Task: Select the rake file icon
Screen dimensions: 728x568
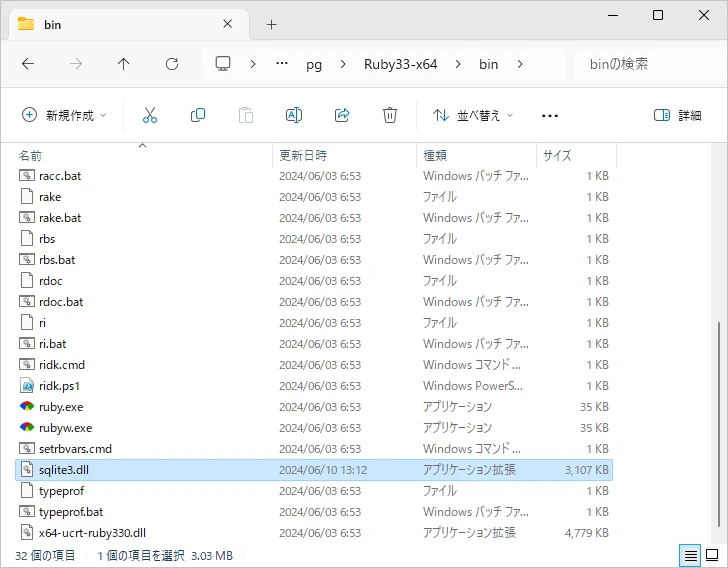Action: (27, 196)
